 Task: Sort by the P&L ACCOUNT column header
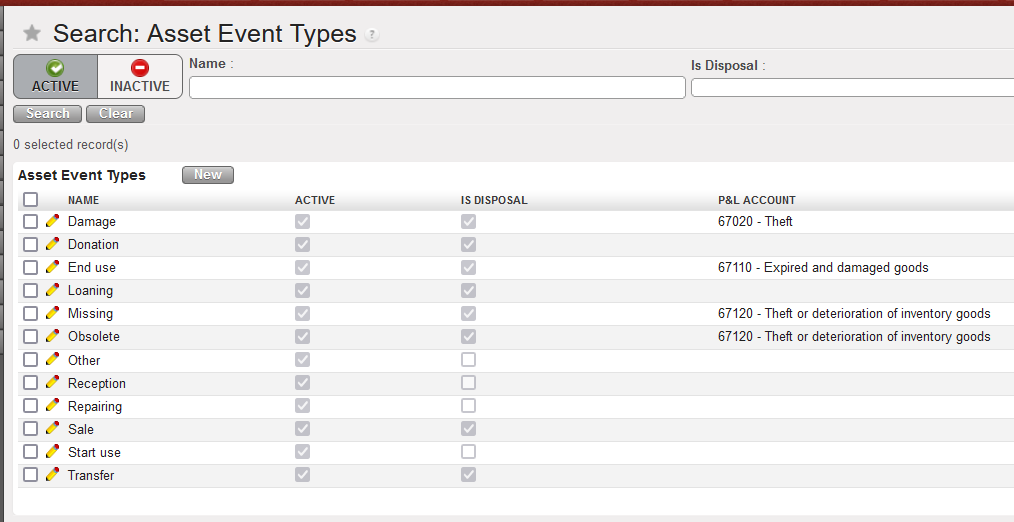coord(757,200)
